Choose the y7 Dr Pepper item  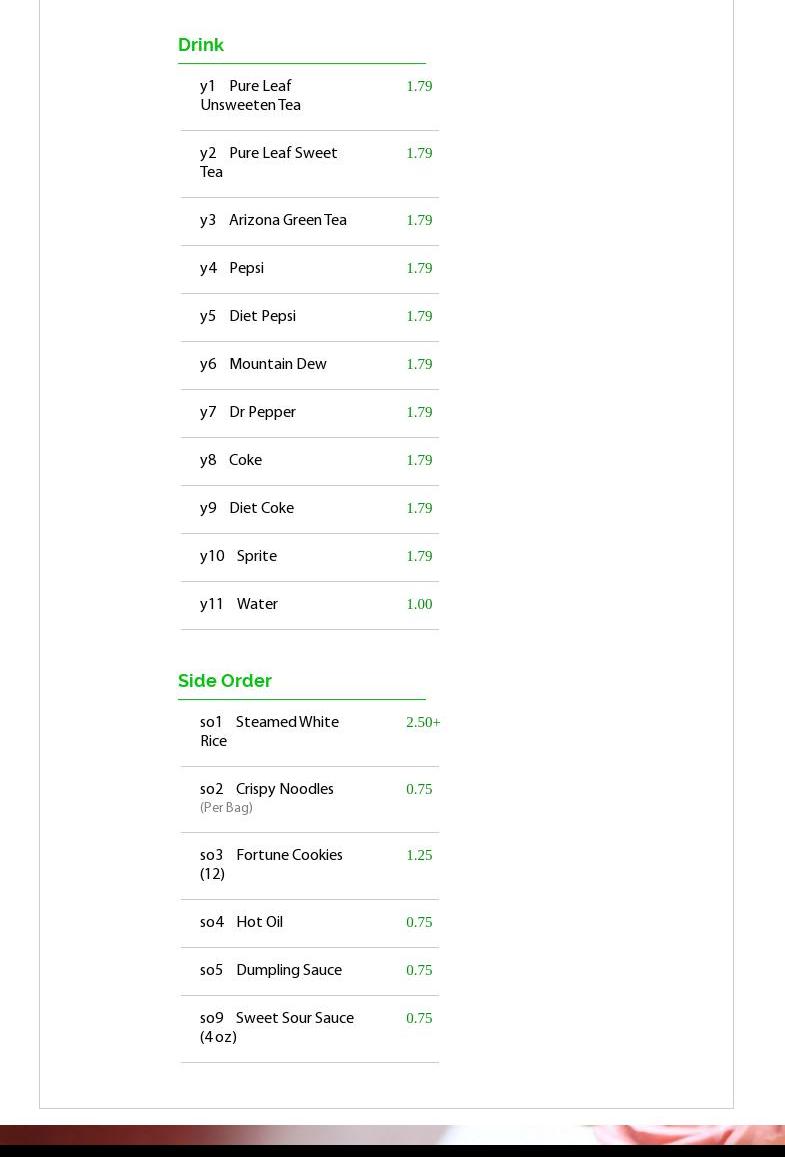tap(248, 413)
